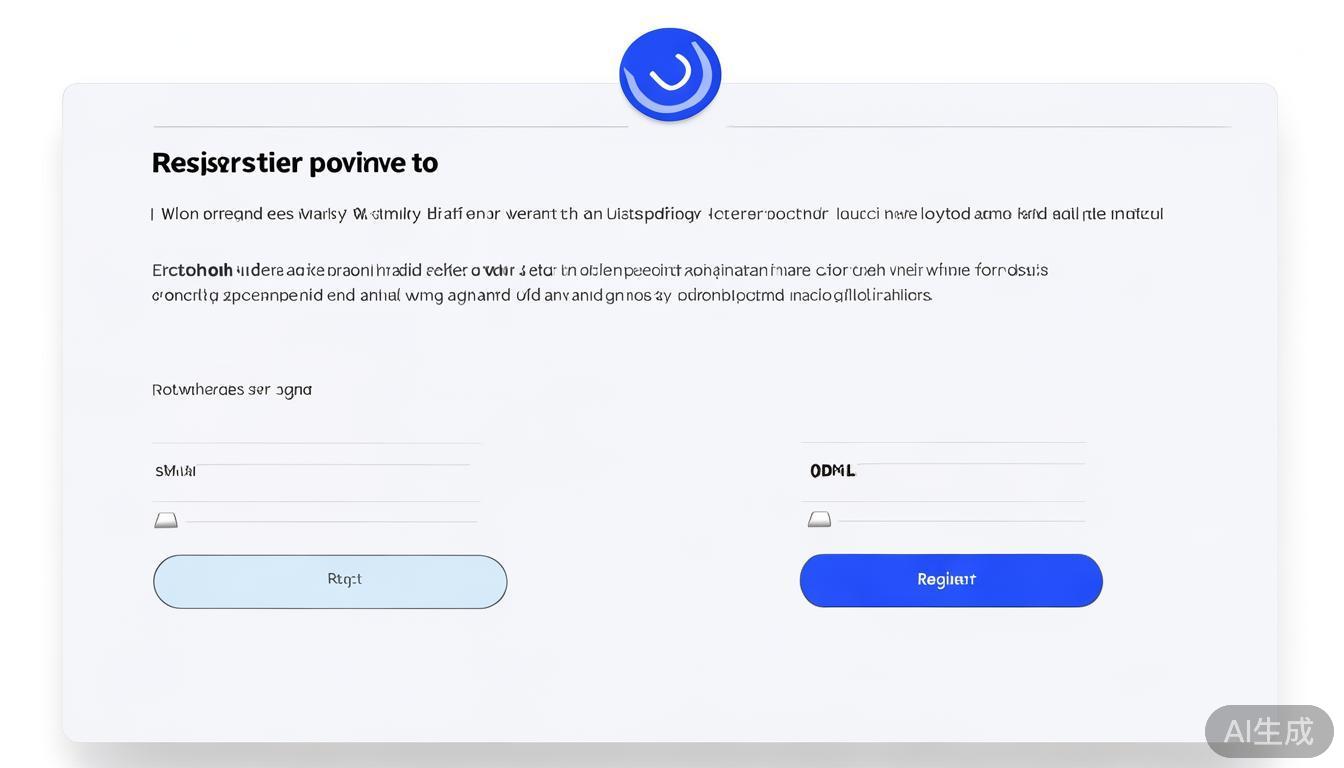Click the ODML field label

point(832,471)
